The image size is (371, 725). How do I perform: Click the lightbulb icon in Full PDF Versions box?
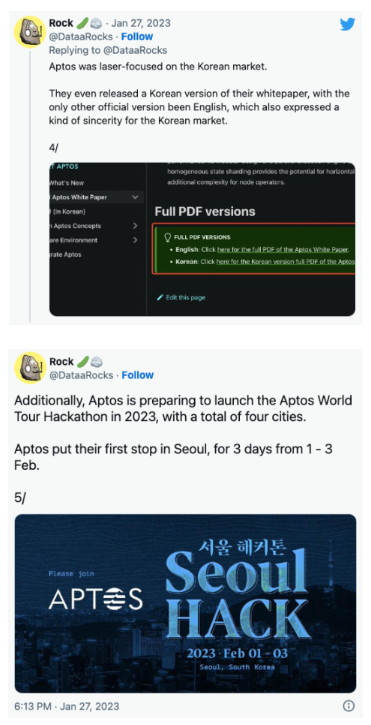[x=168, y=237]
